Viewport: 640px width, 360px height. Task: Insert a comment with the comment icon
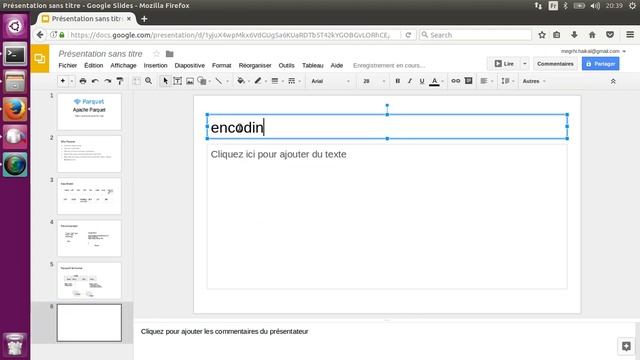pos(469,81)
